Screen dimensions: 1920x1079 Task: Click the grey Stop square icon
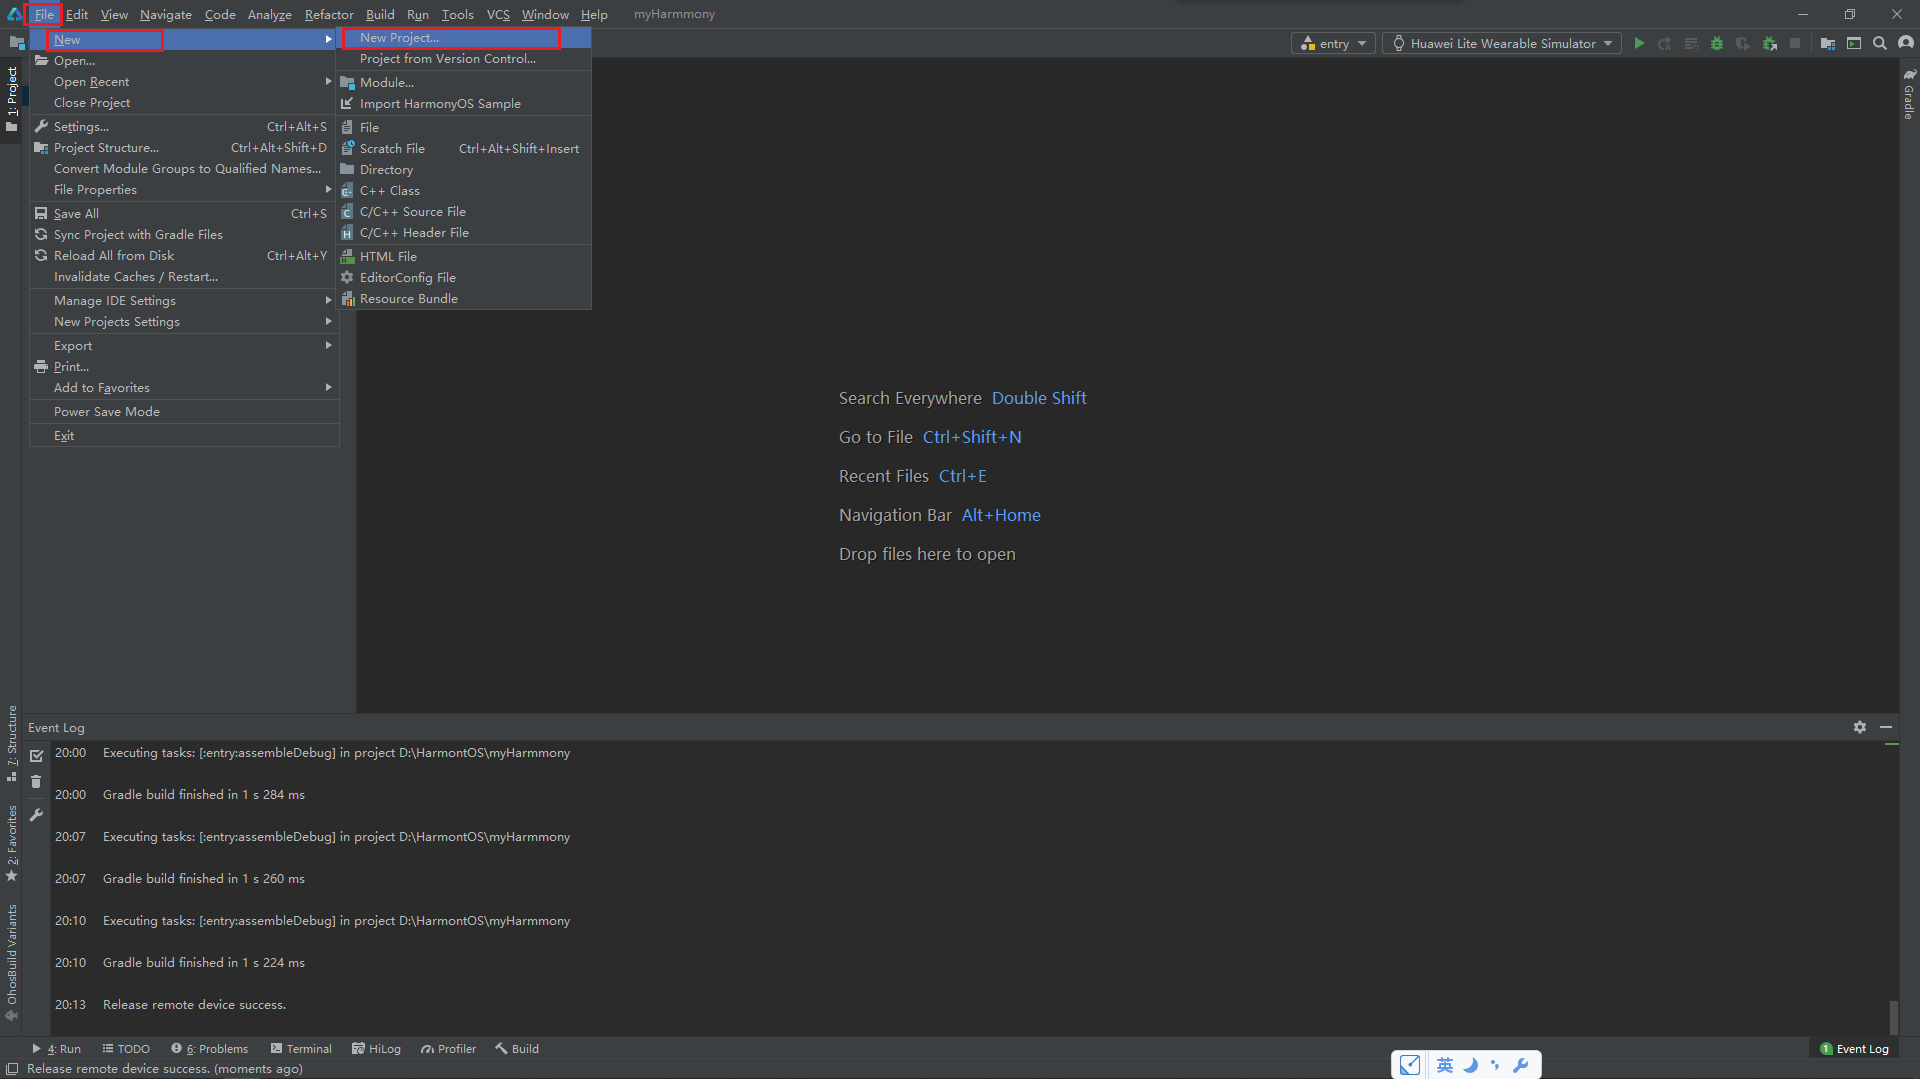coord(1795,43)
